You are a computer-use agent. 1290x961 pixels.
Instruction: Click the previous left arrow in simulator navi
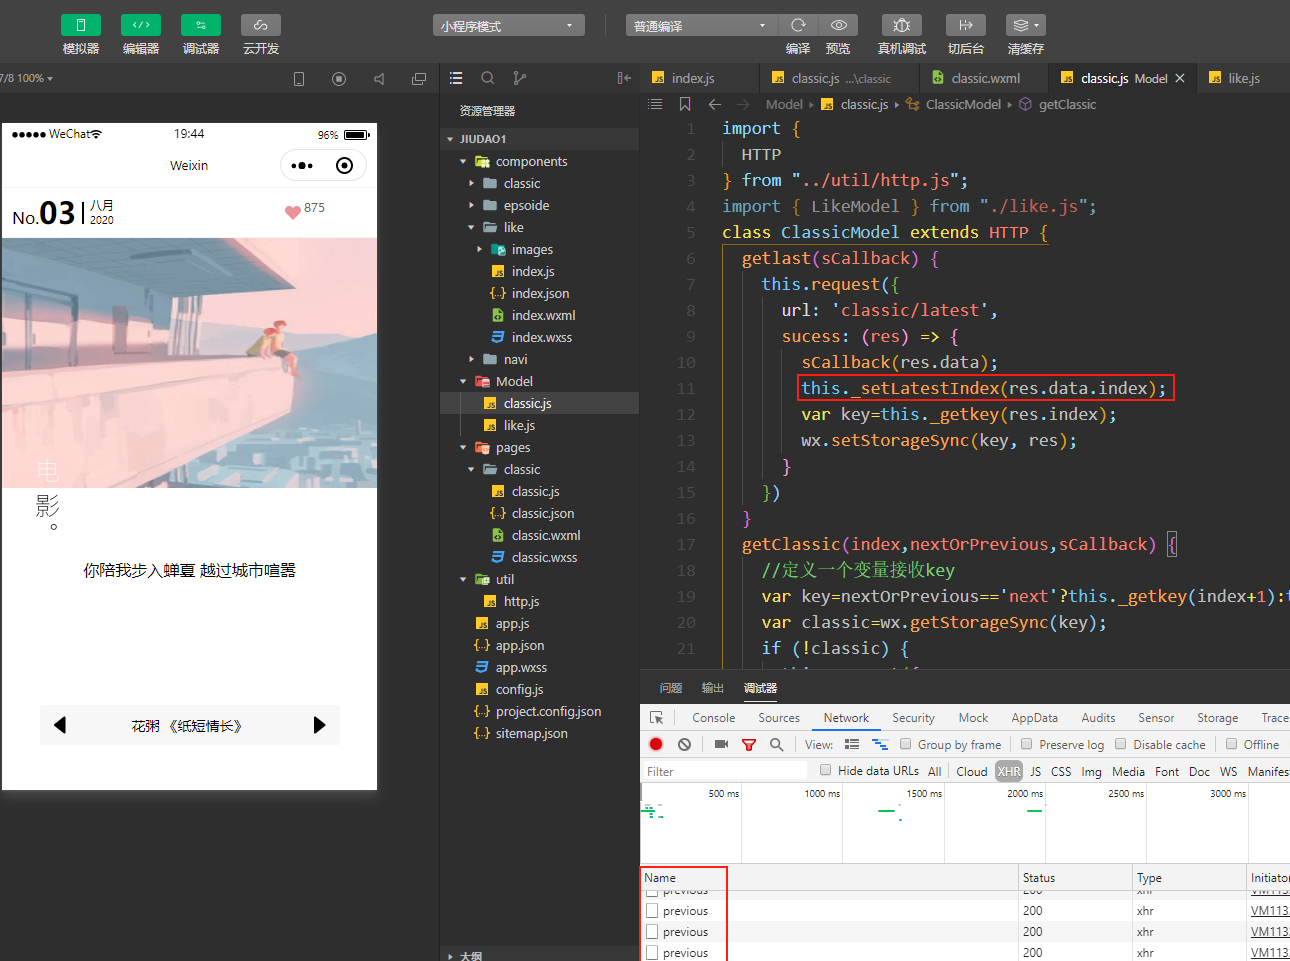click(x=60, y=725)
